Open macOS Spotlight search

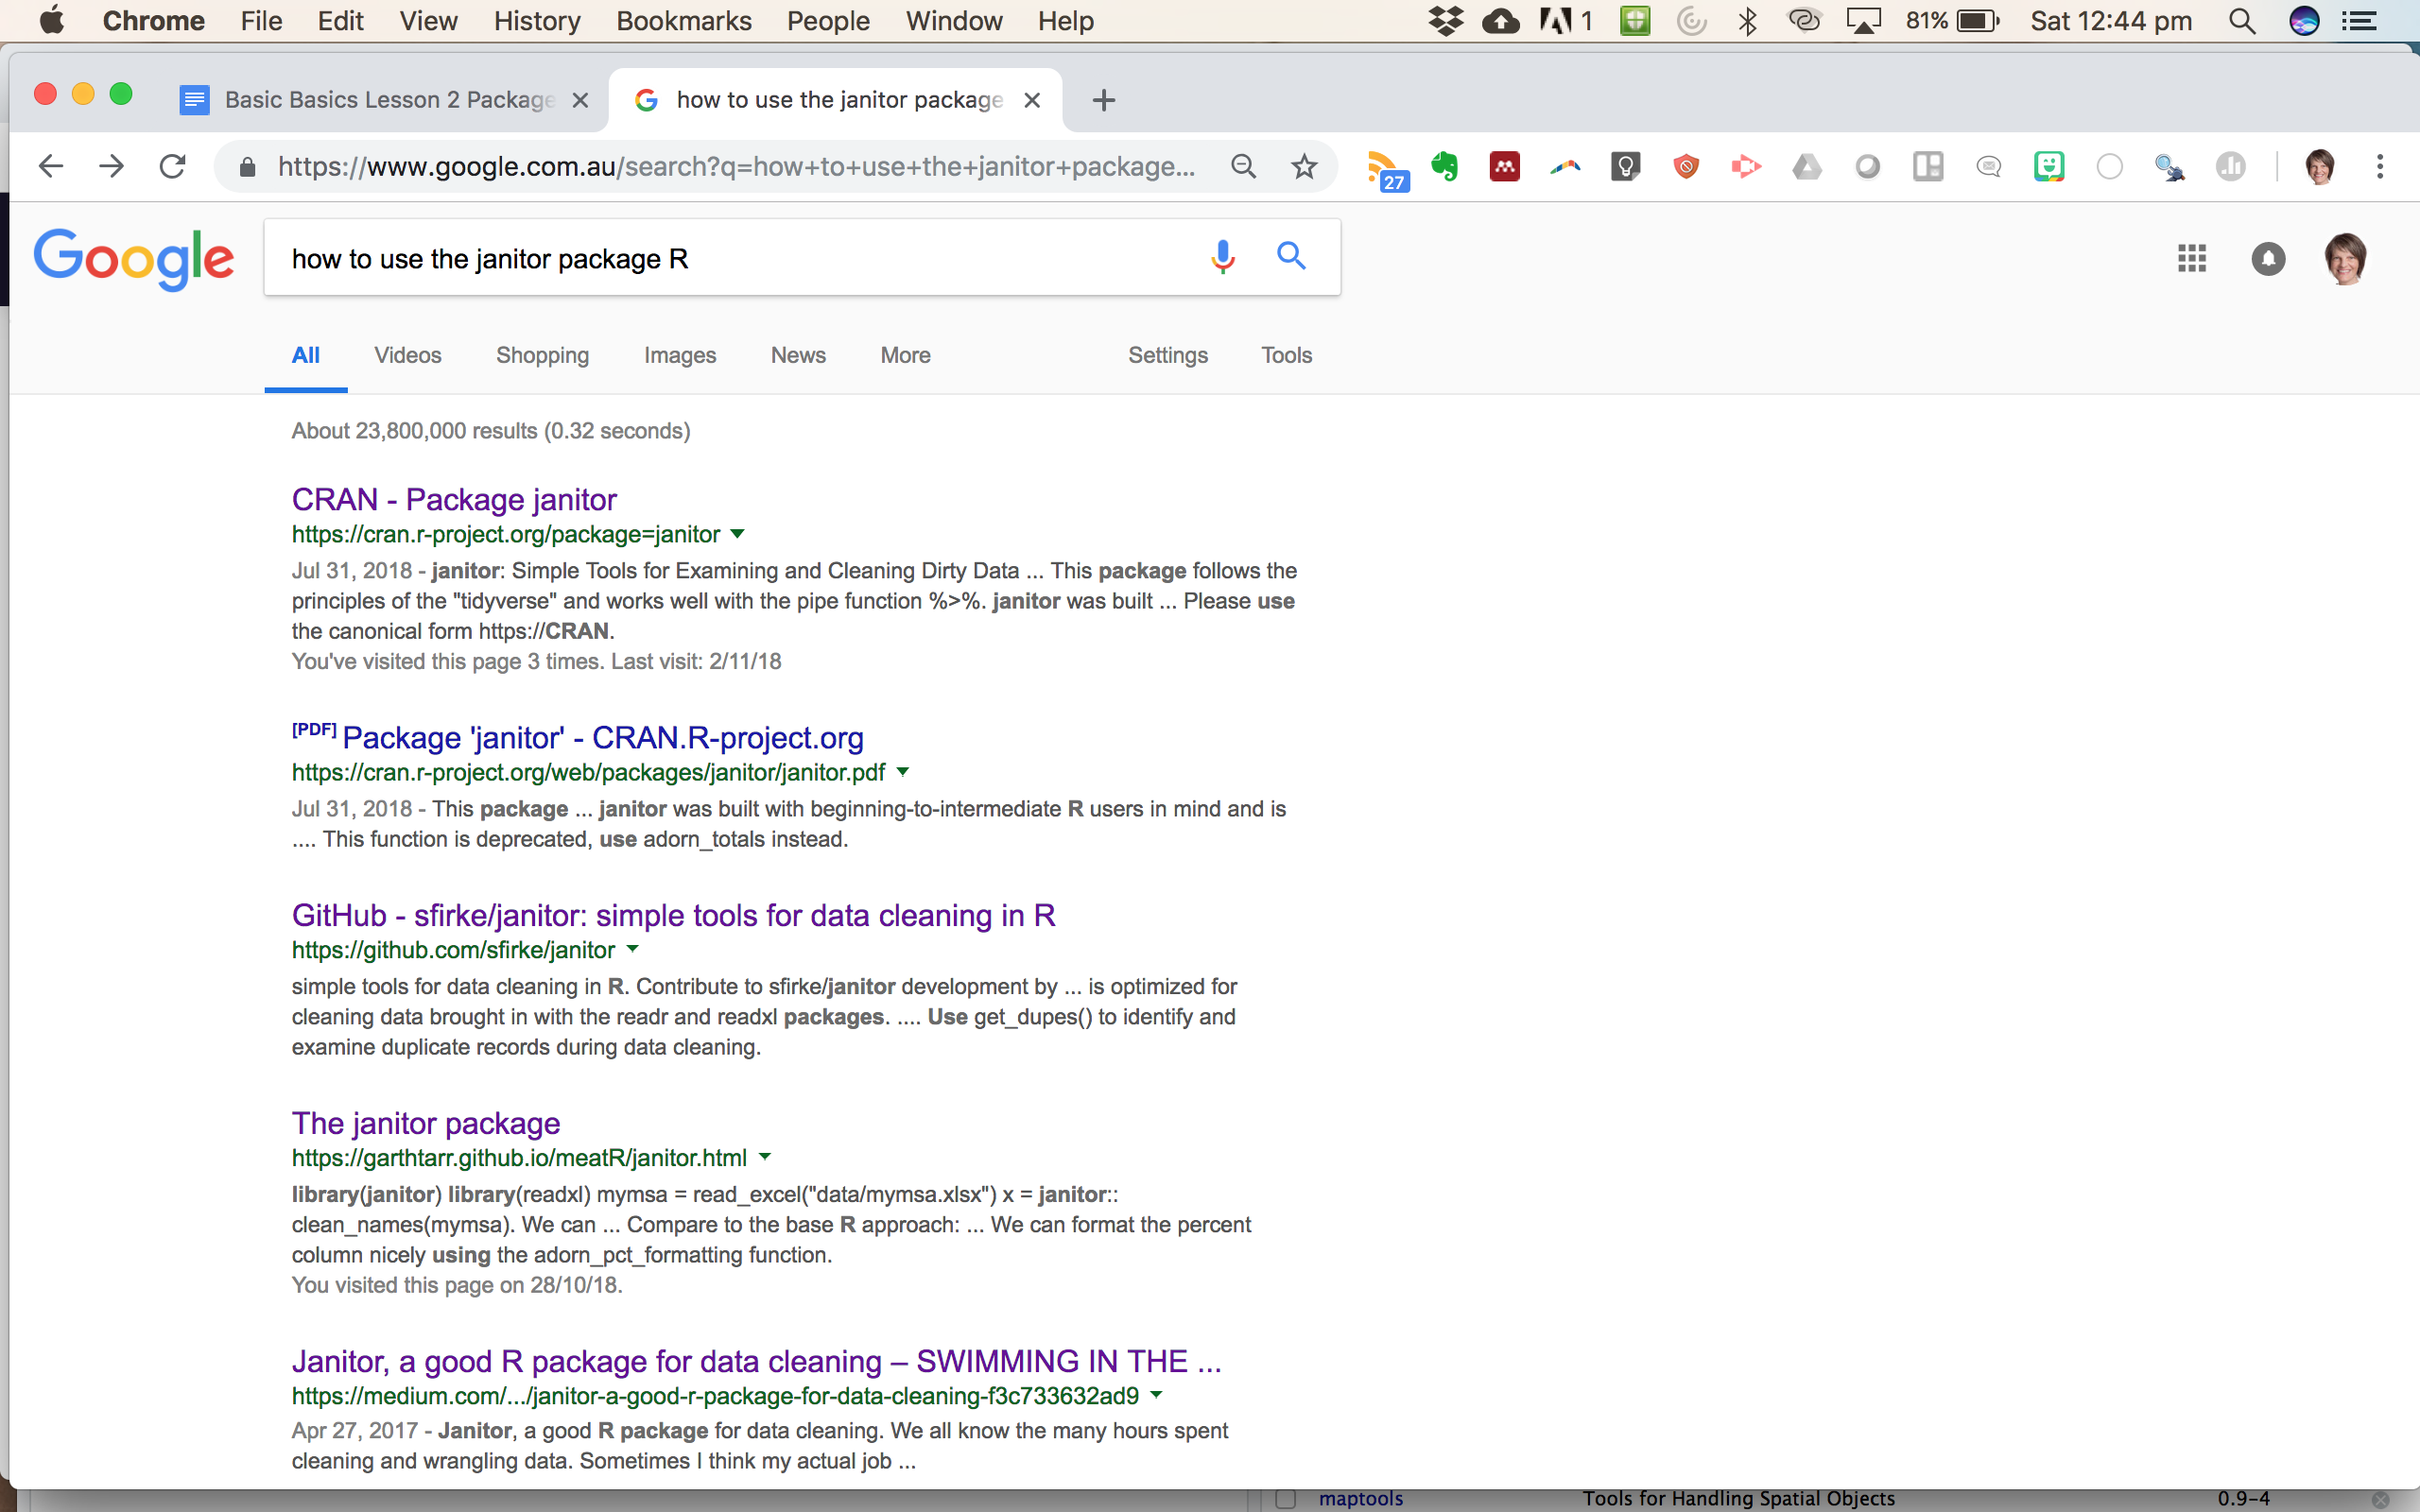pyautogui.click(x=2242, y=21)
